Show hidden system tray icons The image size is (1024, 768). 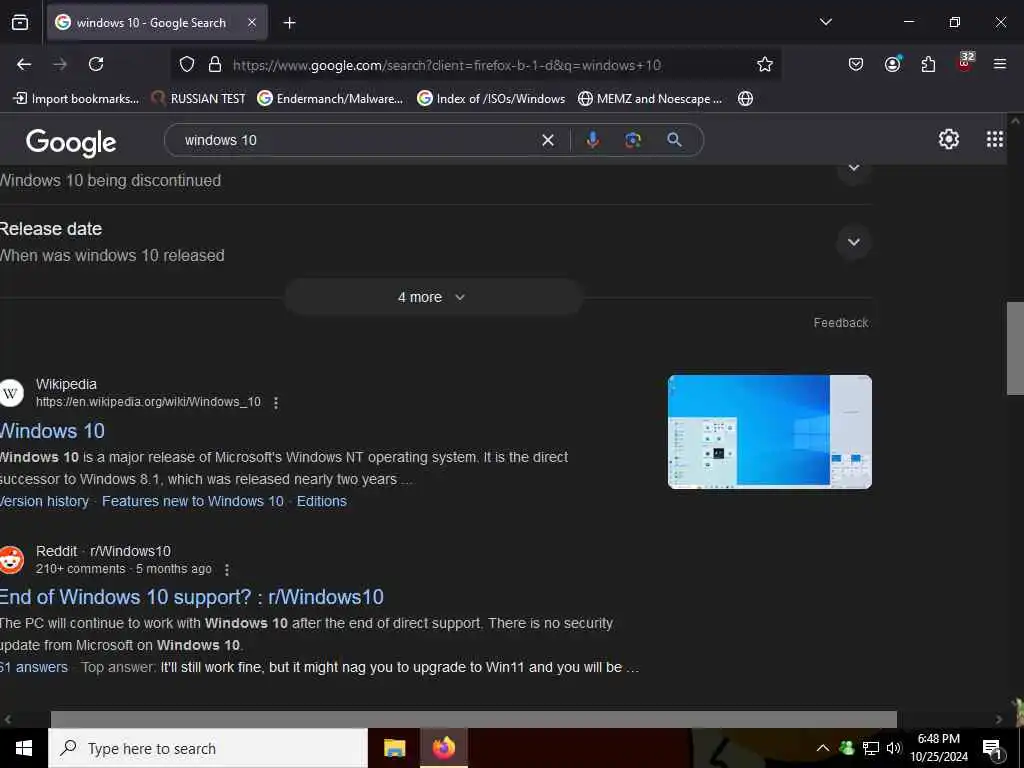click(x=823, y=748)
